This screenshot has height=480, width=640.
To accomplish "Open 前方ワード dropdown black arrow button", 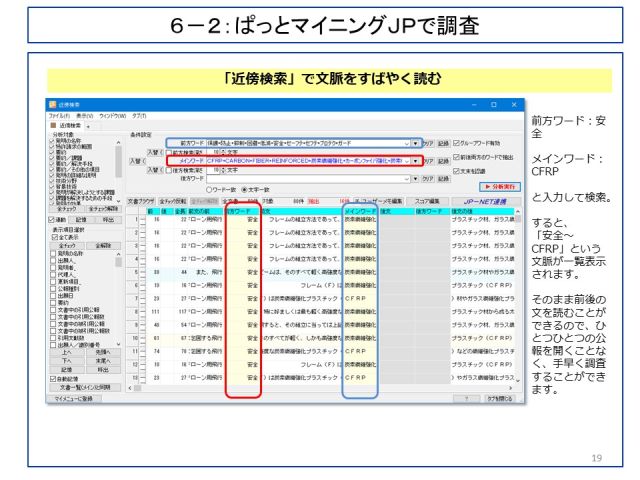I will tap(416, 143).
